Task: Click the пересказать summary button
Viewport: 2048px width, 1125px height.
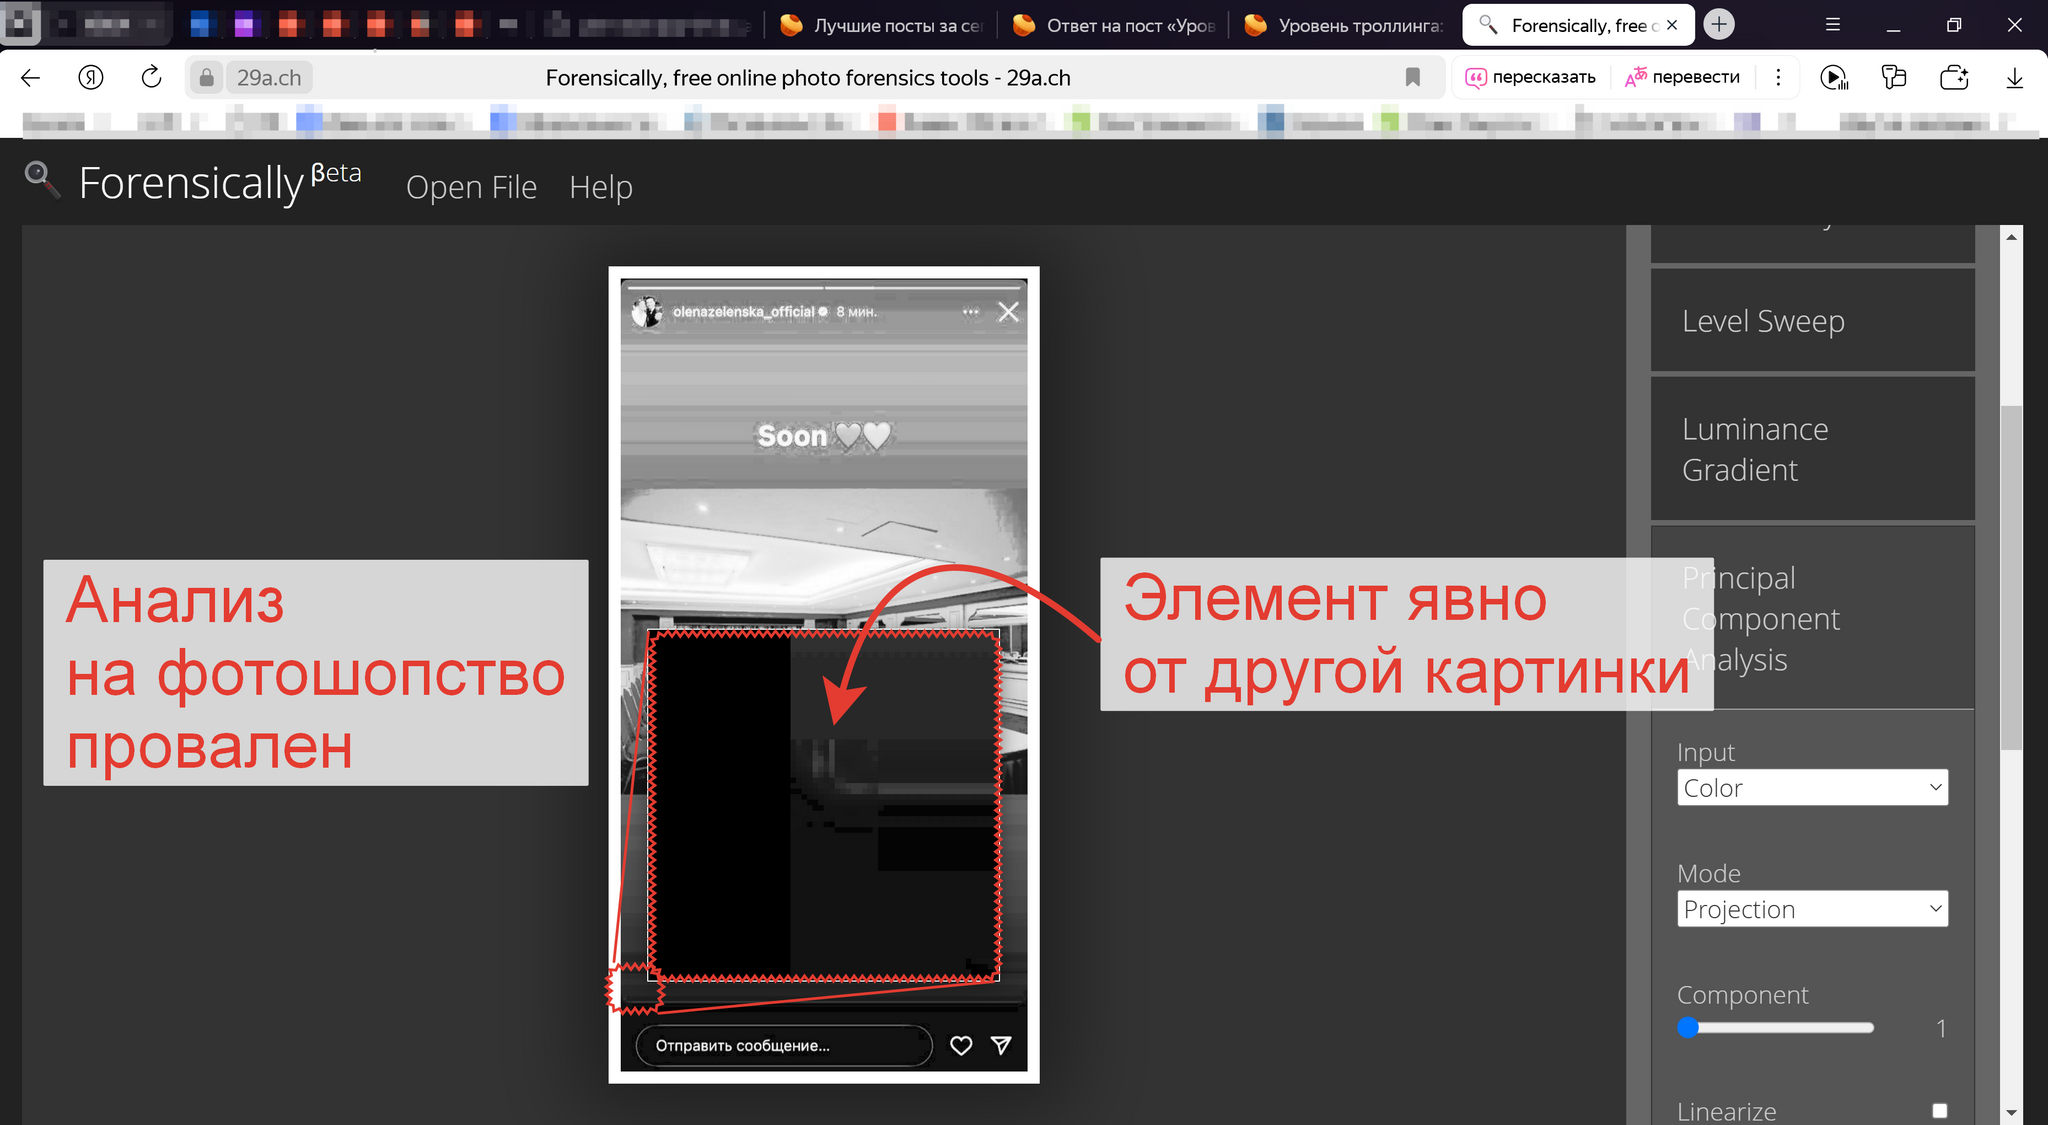Action: pos(1530,77)
